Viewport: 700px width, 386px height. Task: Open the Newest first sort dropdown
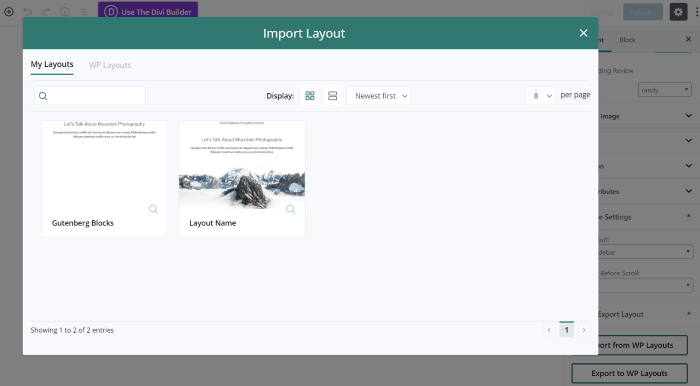click(x=379, y=96)
